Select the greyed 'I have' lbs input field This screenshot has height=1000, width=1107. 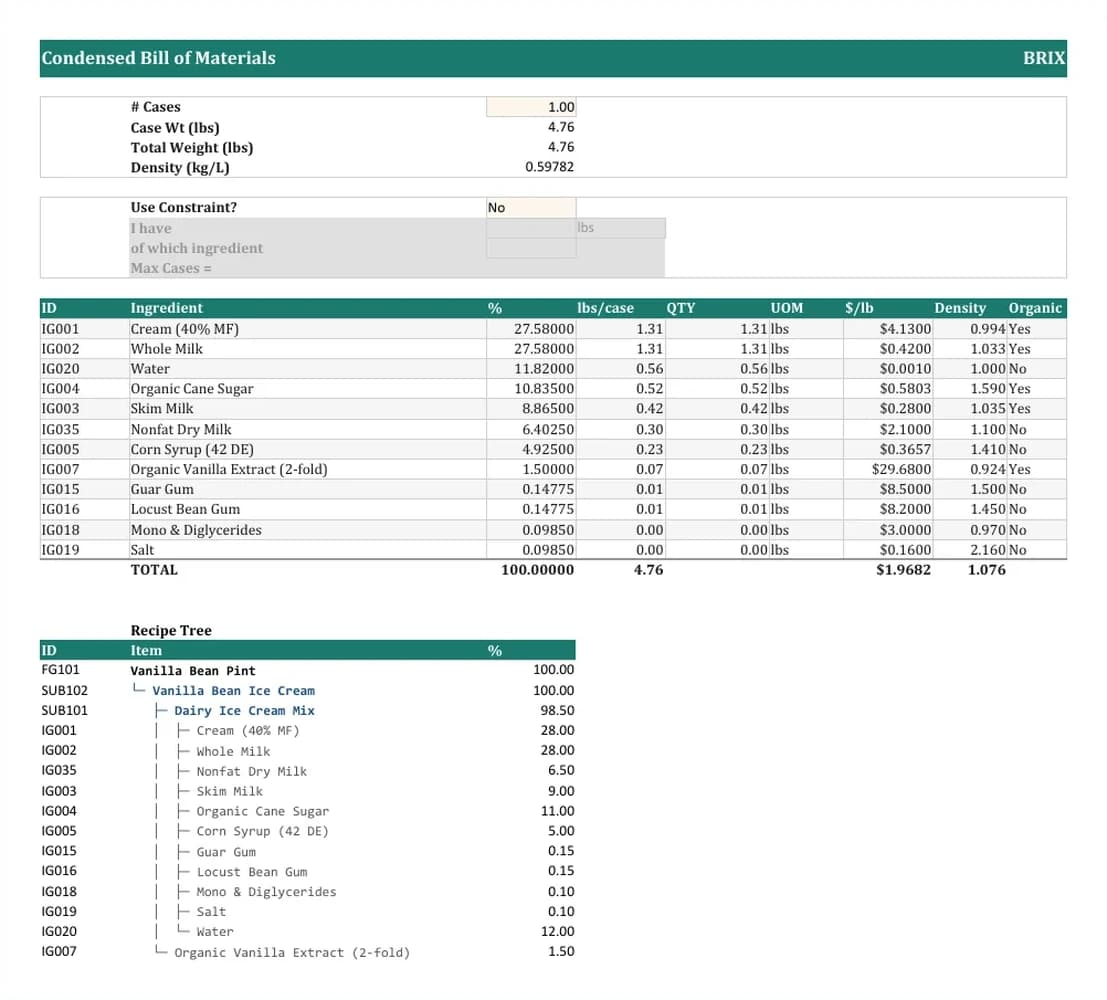point(531,227)
